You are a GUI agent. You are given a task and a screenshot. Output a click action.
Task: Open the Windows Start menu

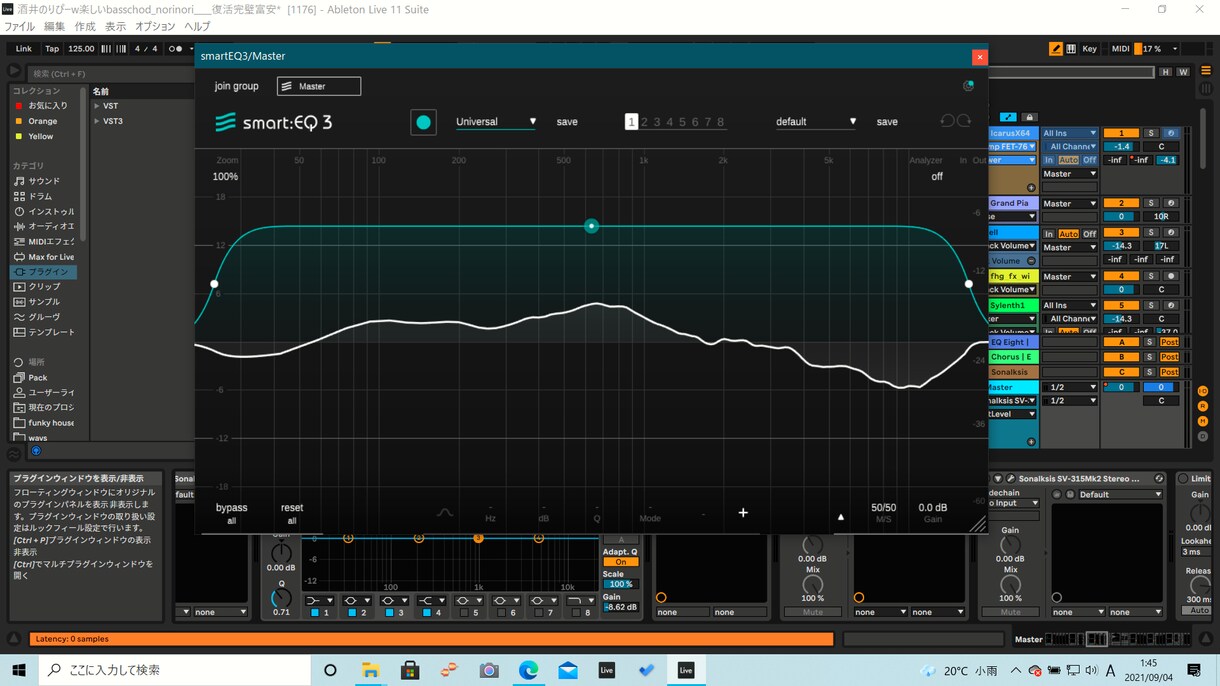tap(19, 669)
